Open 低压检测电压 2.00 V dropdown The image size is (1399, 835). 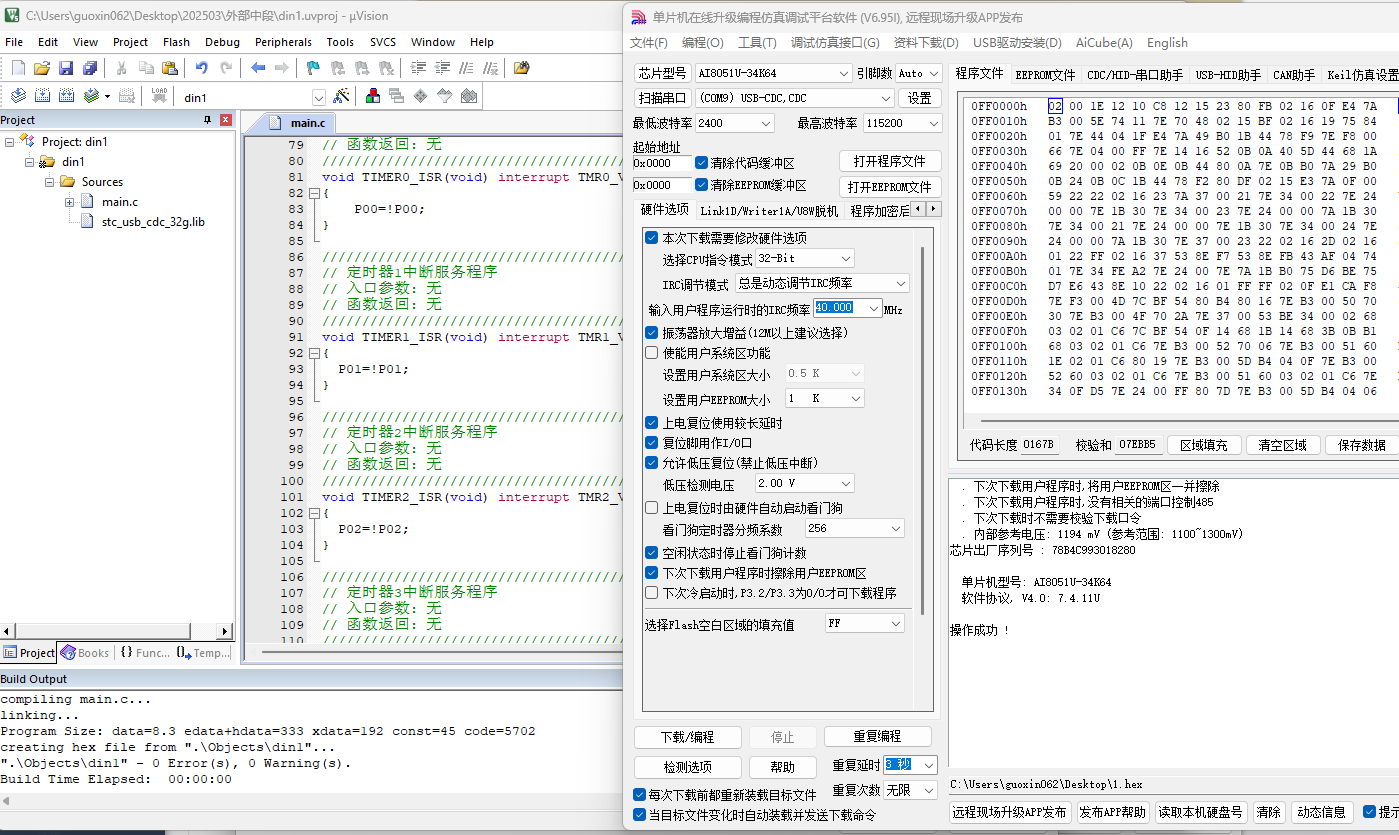804,484
